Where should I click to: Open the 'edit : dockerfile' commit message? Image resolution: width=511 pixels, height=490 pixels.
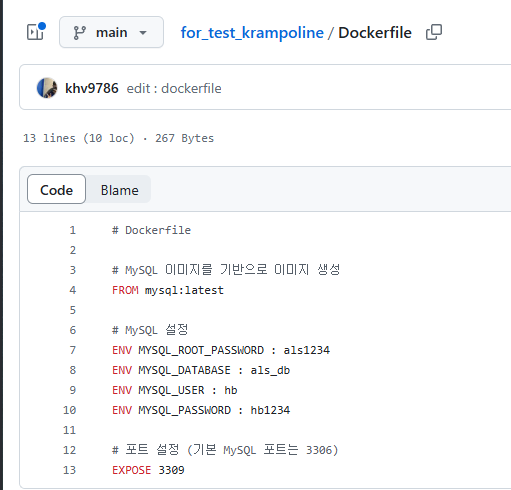[174, 88]
